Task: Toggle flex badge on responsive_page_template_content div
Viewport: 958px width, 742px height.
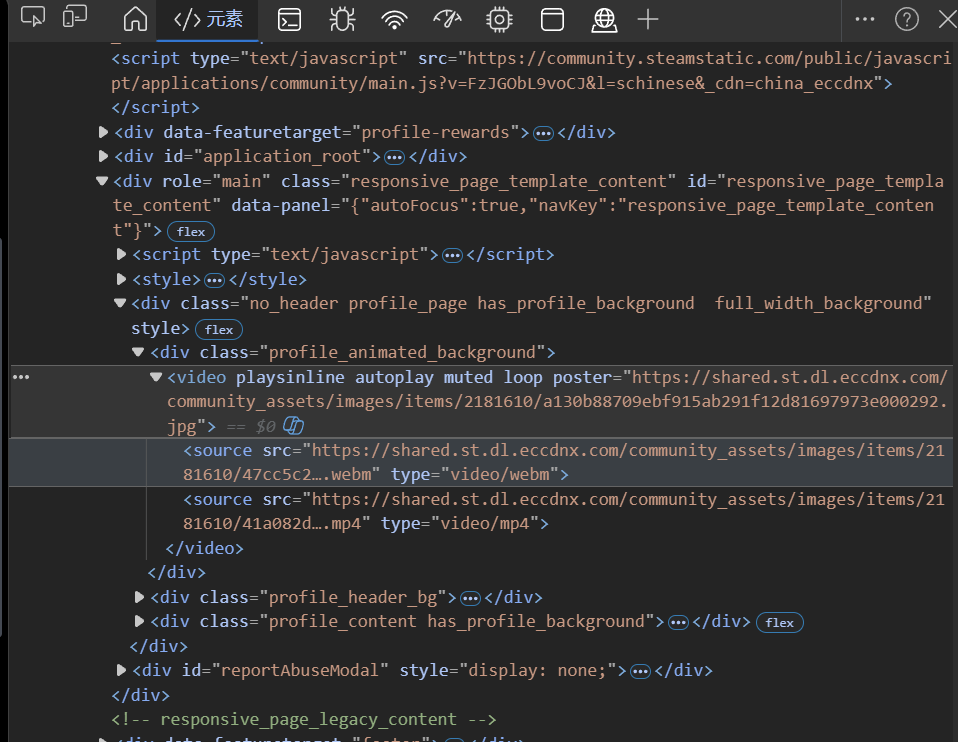Action: click(x=191, y=232)
